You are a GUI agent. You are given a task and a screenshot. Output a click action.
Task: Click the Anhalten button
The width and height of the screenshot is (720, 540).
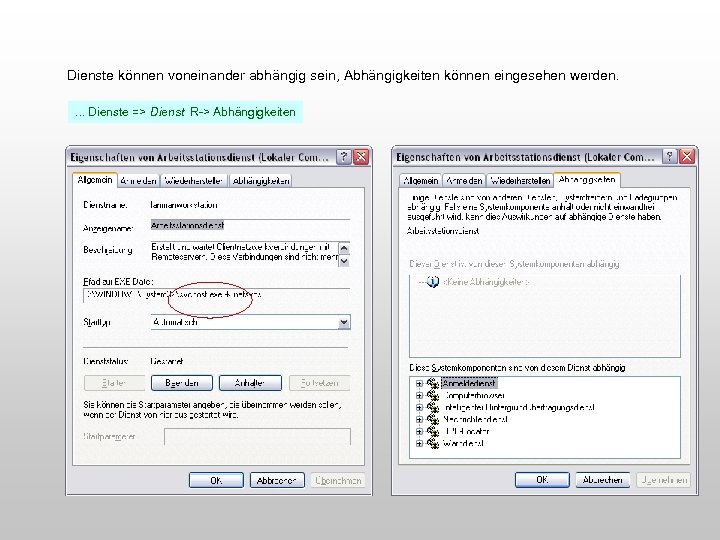pyautogui.click(x=250, y=383)
